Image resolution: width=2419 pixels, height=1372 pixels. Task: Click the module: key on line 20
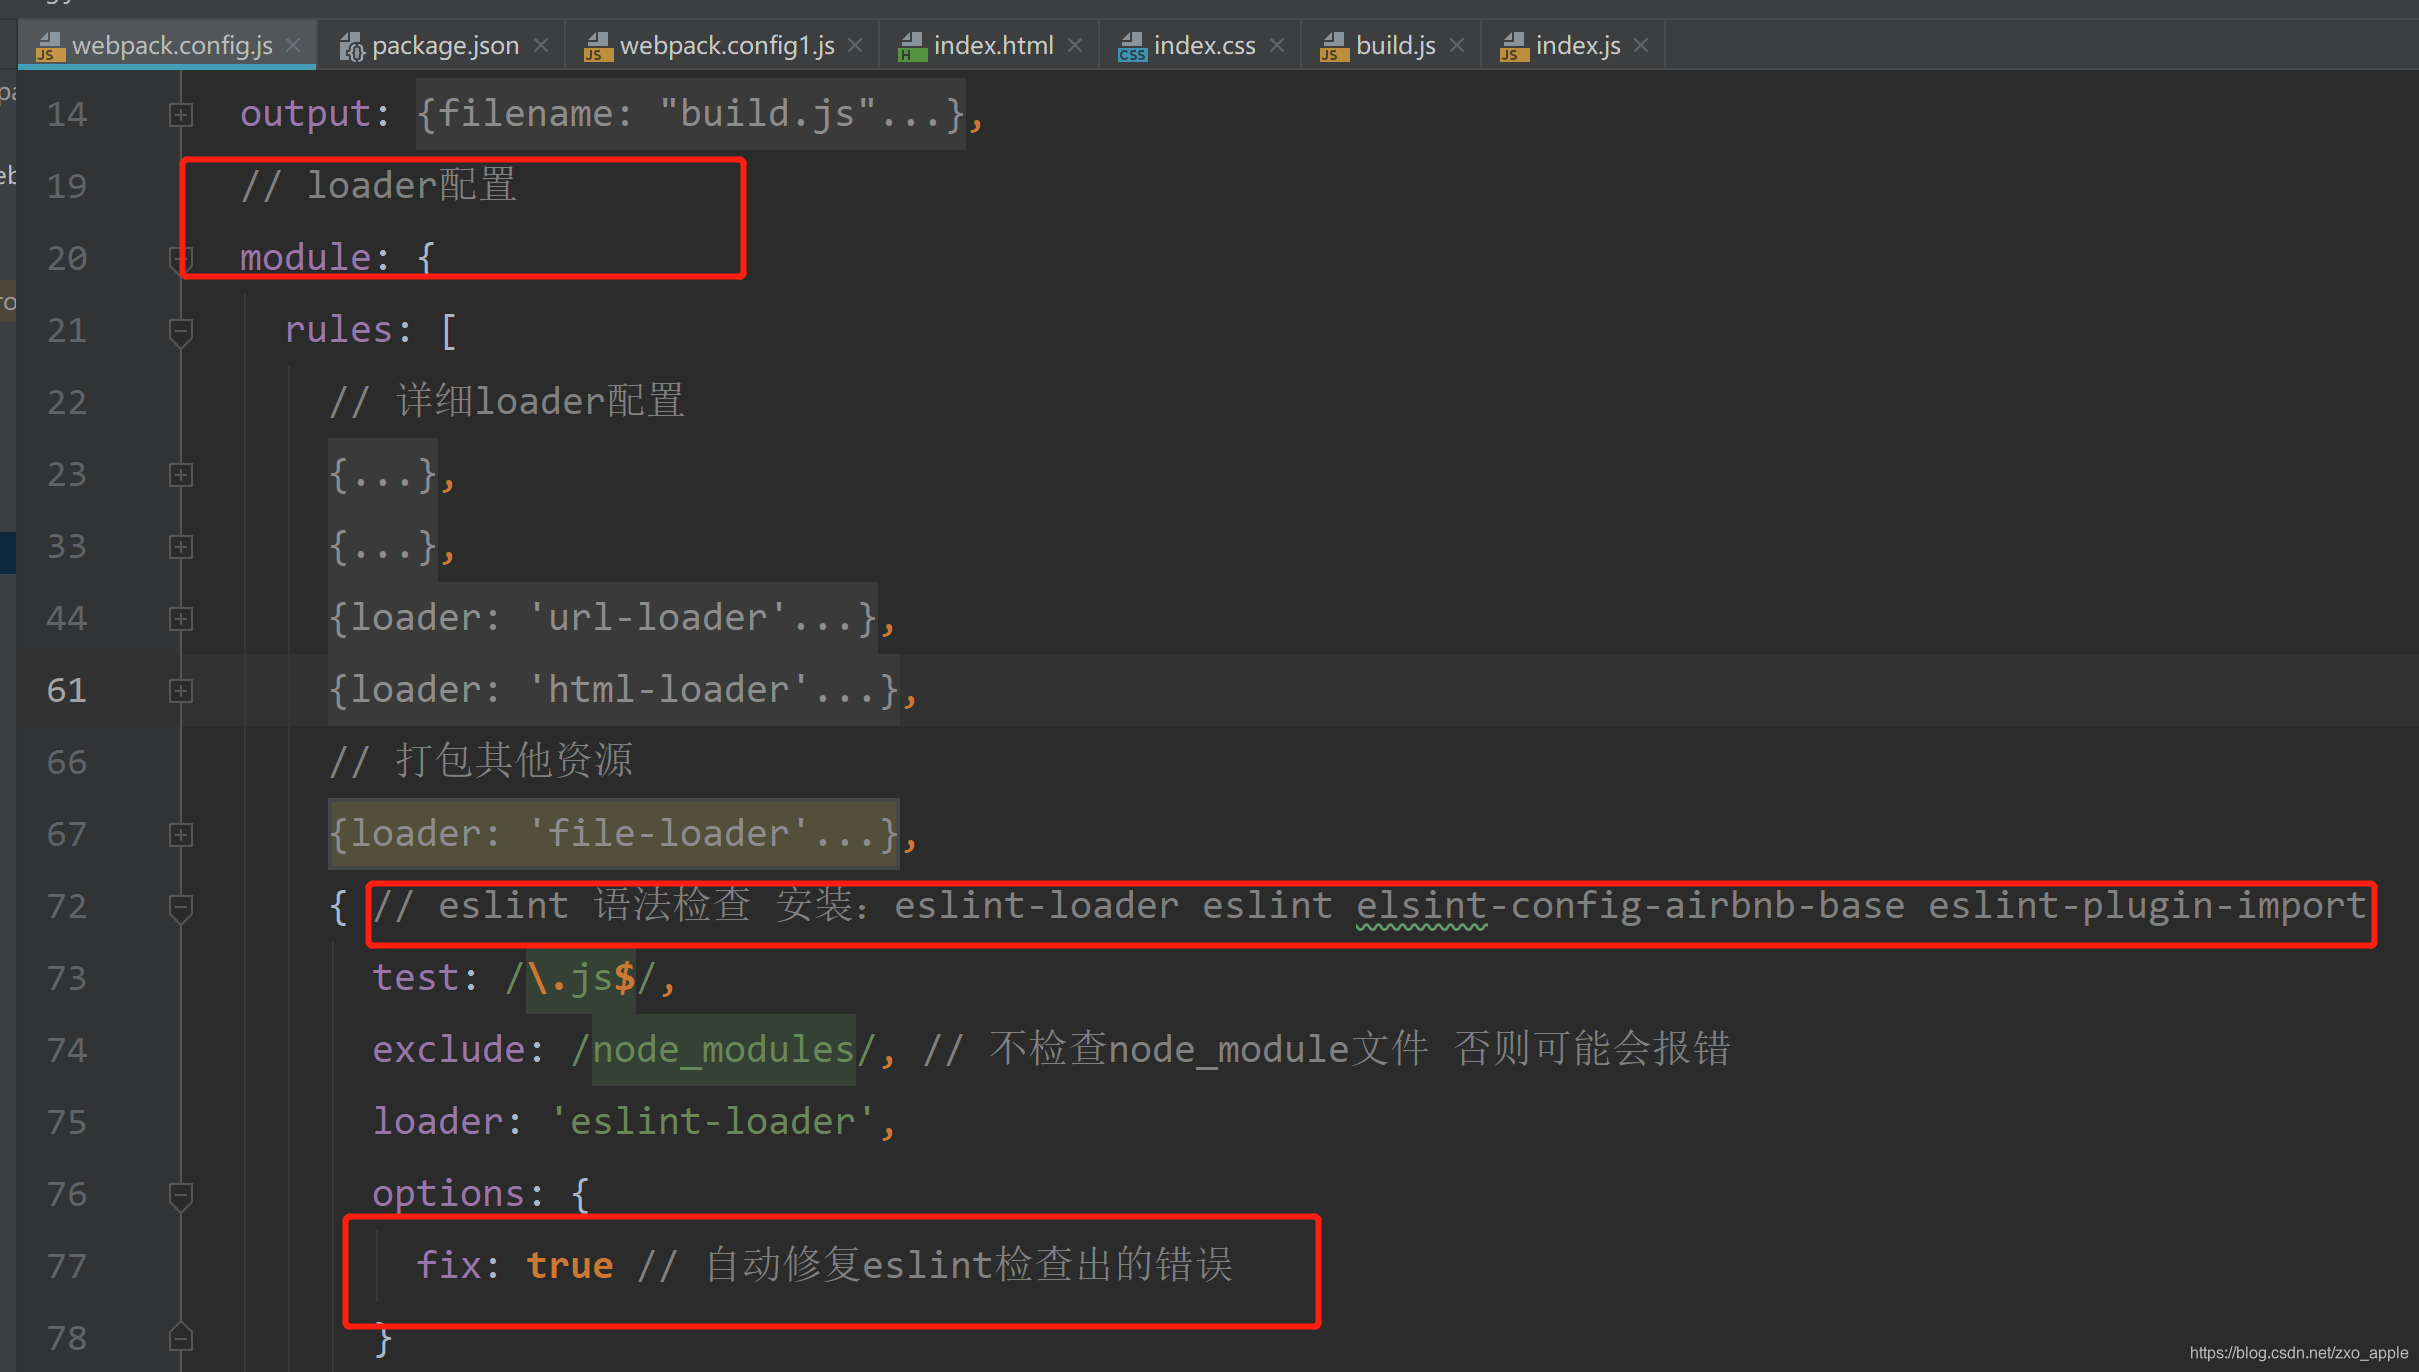click(315, 258)
